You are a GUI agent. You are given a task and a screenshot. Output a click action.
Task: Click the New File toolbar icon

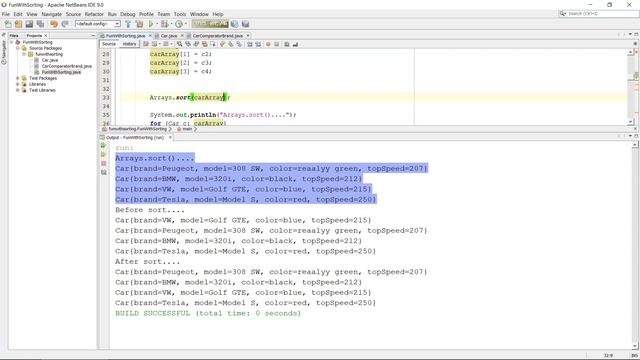tap(8, 24)
